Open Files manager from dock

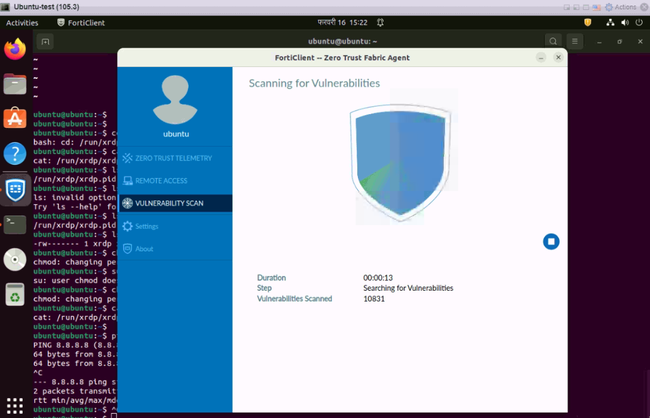point(15,84)
